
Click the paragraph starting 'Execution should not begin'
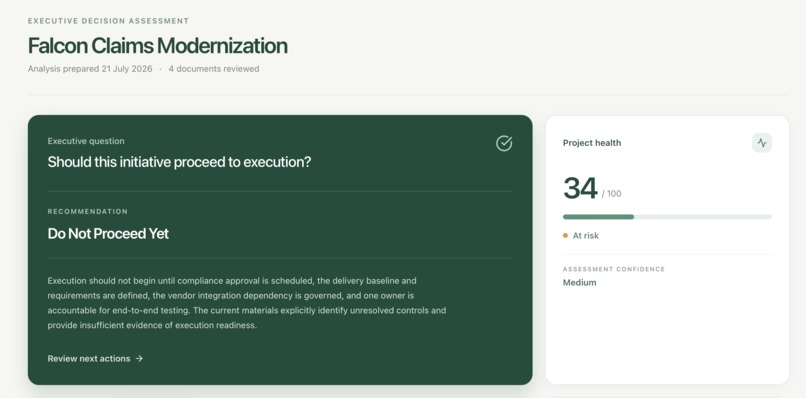(x=247, y=303)
